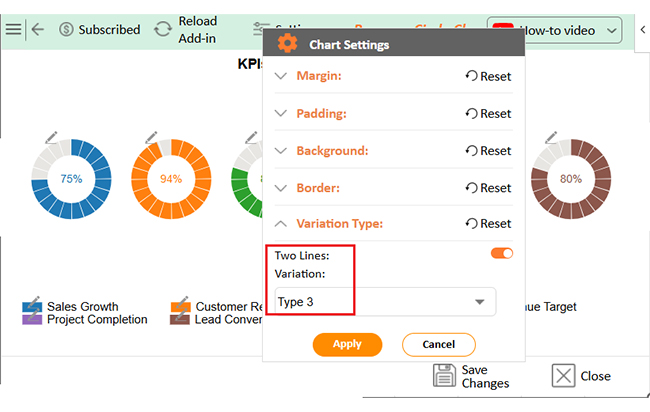The width and height of the screenshot is (650, 412).
Task: Expand the Margin section
Action: point(282,76)
